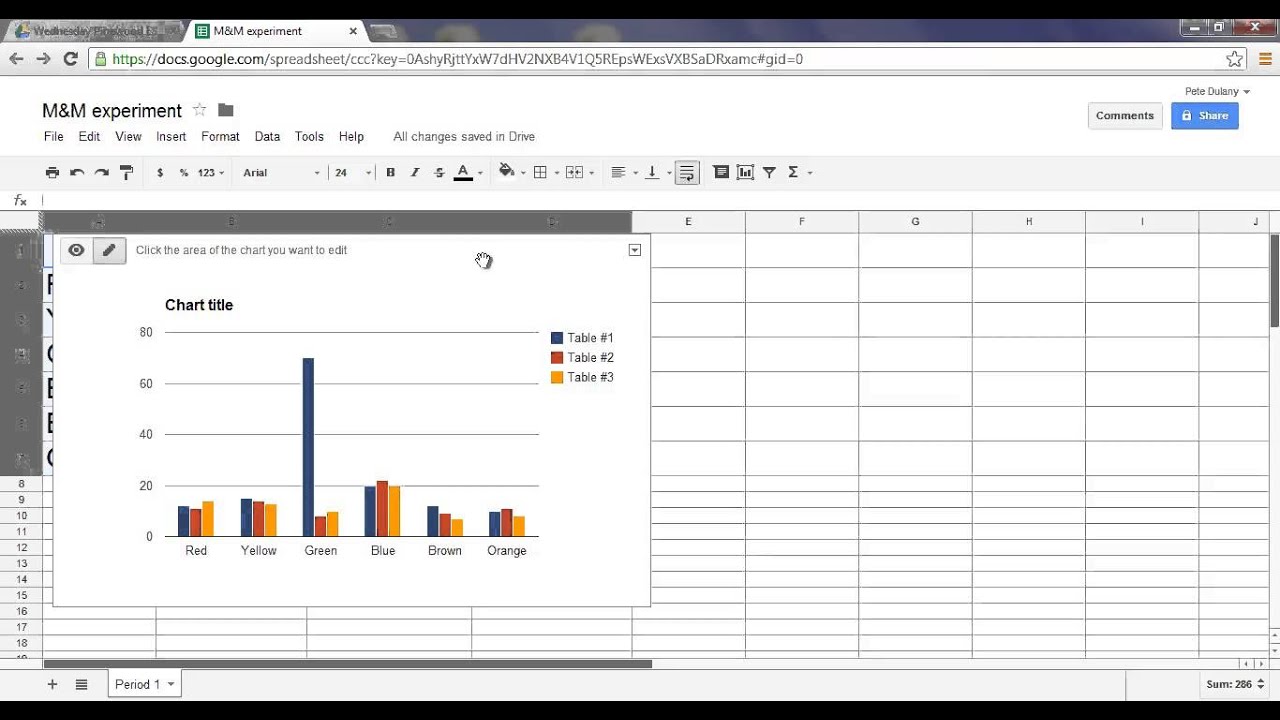Viewport: 1280px width, 720px height.
Task: Click the chart quick view eye button
Action: coord(76,250)
